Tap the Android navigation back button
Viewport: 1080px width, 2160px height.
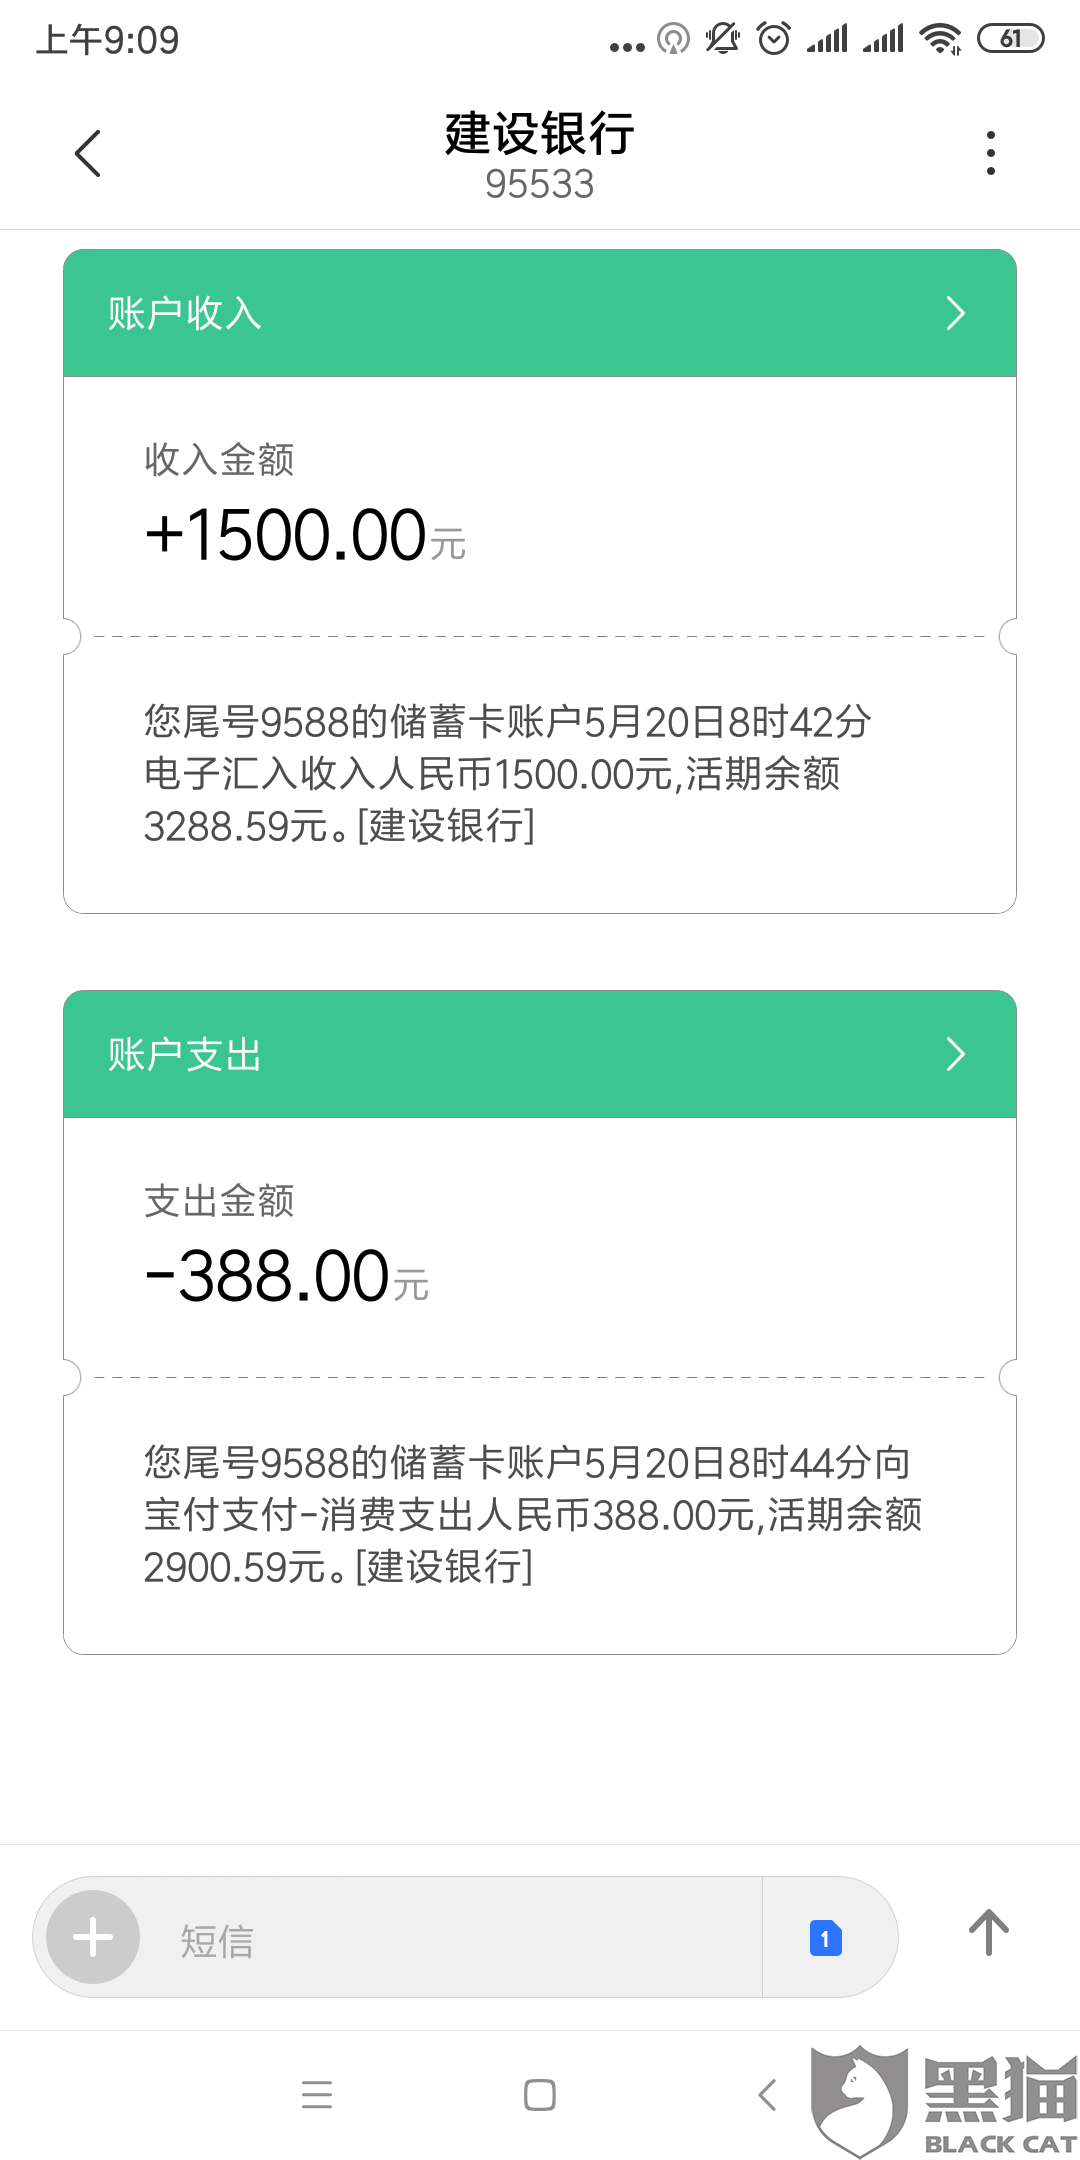pos(768,2094)
